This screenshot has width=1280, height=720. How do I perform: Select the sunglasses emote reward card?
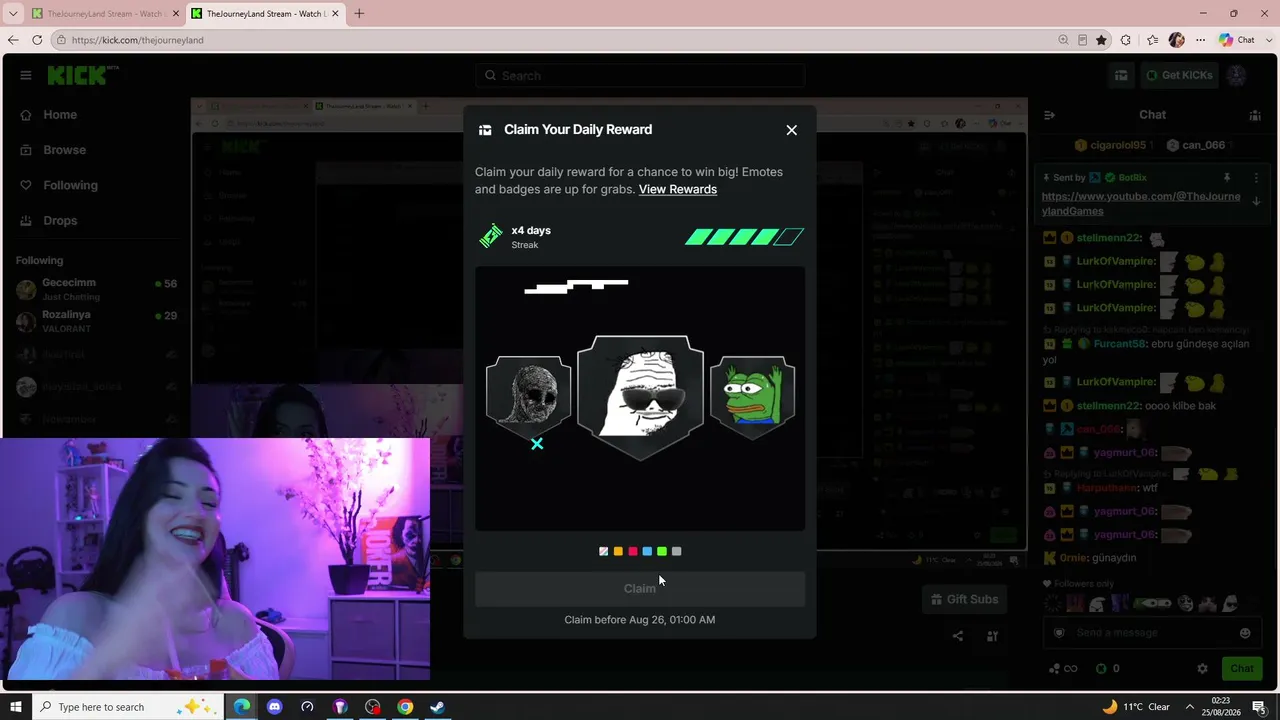pyautogui.click(x=640, y=397)
